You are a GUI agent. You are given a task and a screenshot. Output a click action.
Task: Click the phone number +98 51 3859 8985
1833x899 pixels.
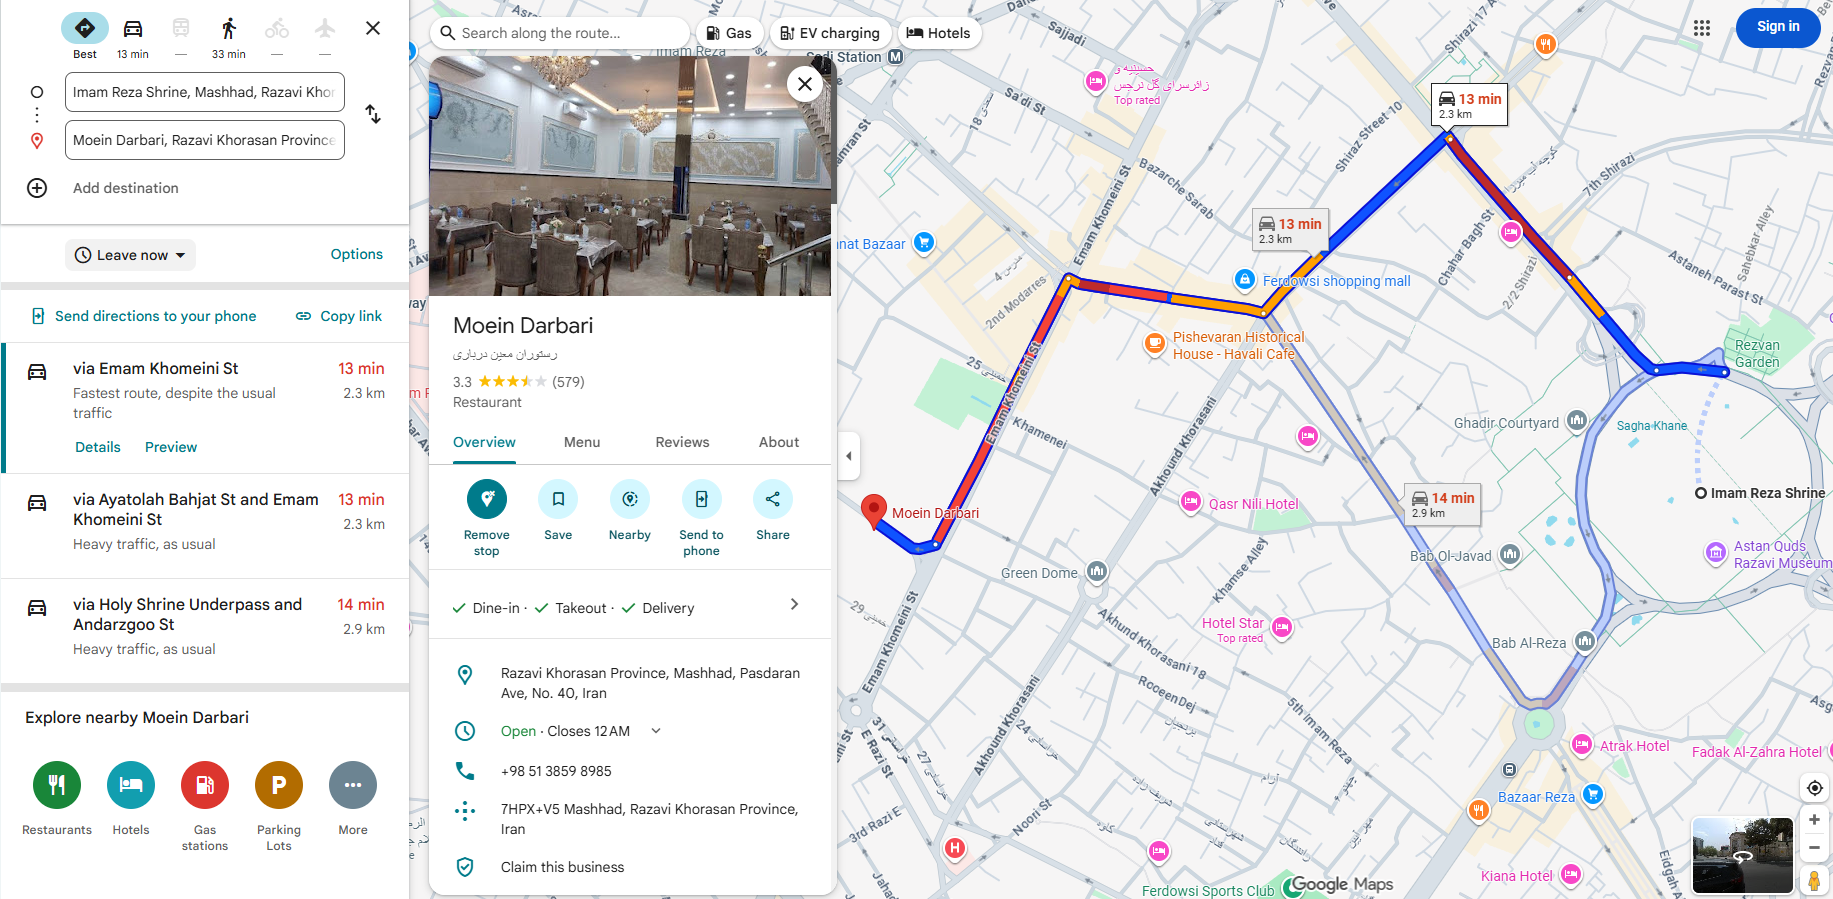coord(556,771)
